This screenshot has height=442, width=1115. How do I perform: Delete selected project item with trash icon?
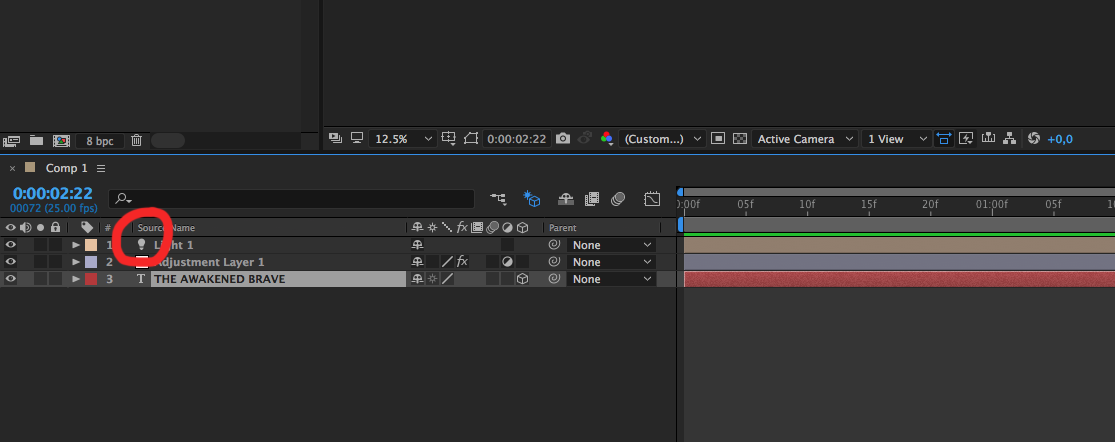point(137,141)
